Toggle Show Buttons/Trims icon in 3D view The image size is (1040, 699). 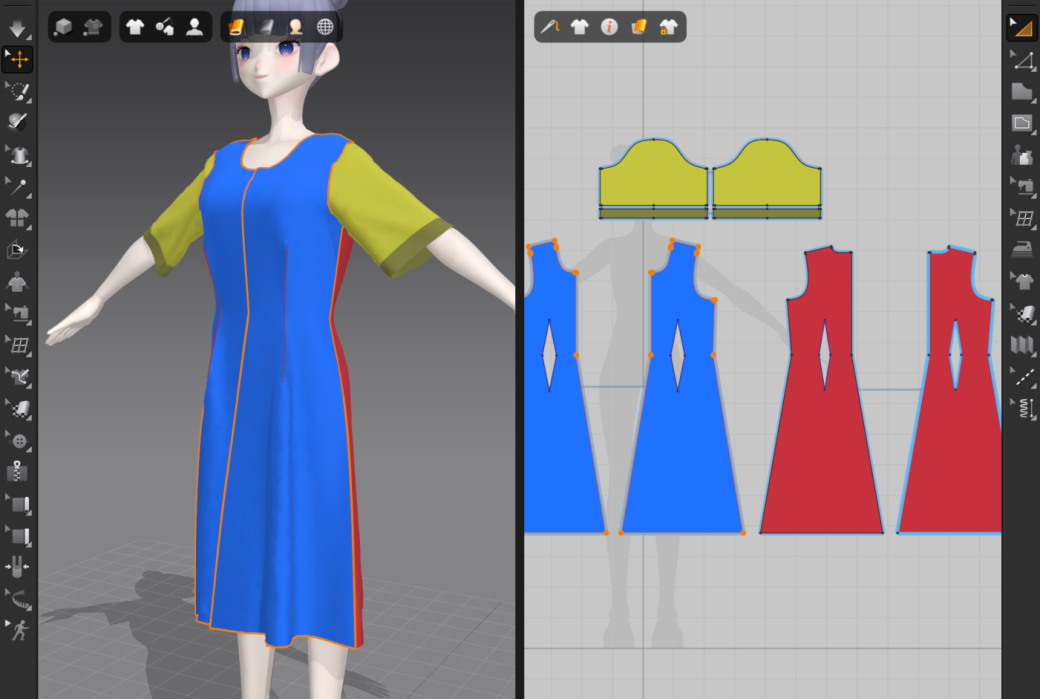164,27
